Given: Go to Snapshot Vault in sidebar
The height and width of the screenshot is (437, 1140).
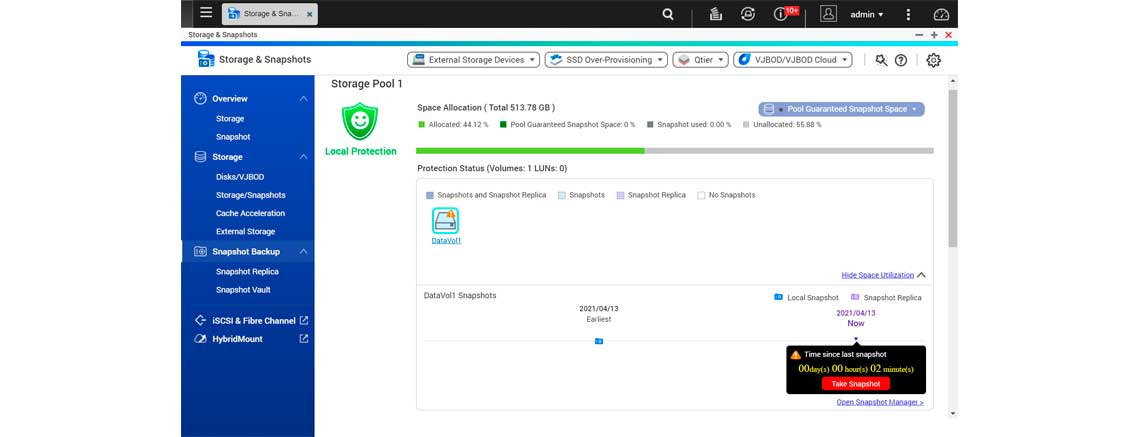Looking at the screenshot, I should (x=243, y=290).
